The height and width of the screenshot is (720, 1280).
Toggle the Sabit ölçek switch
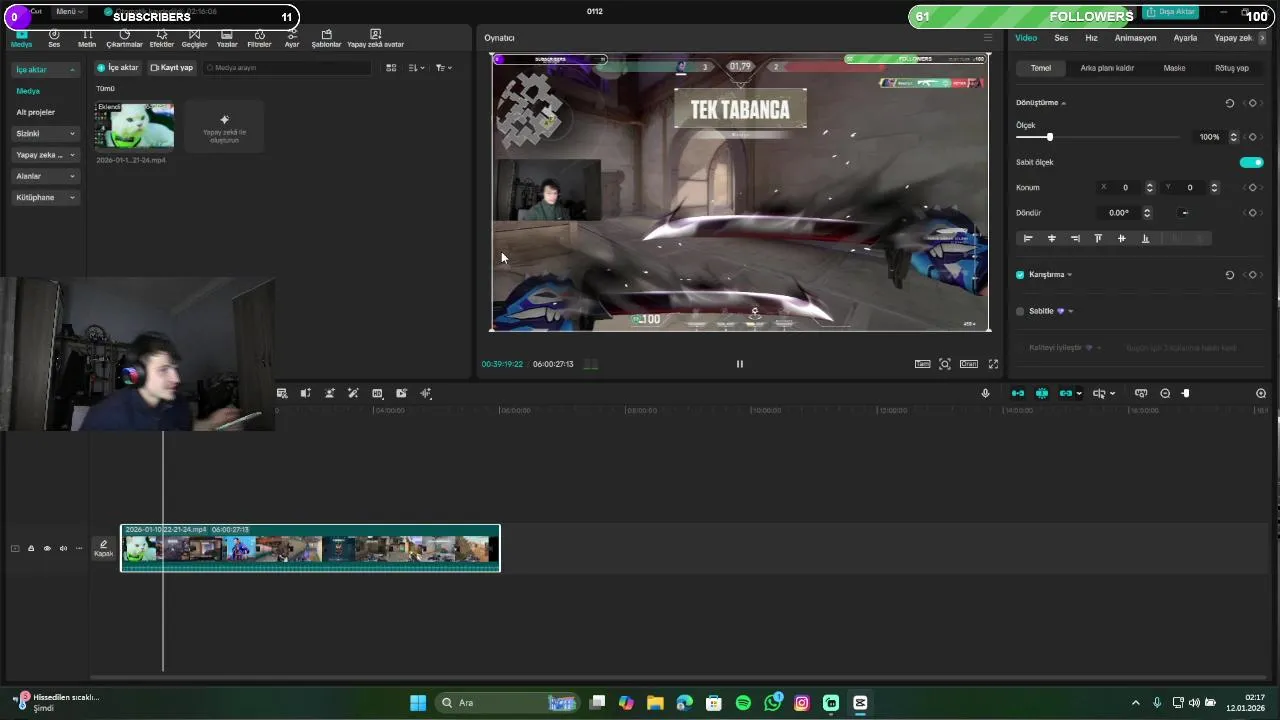(1251, 162)
